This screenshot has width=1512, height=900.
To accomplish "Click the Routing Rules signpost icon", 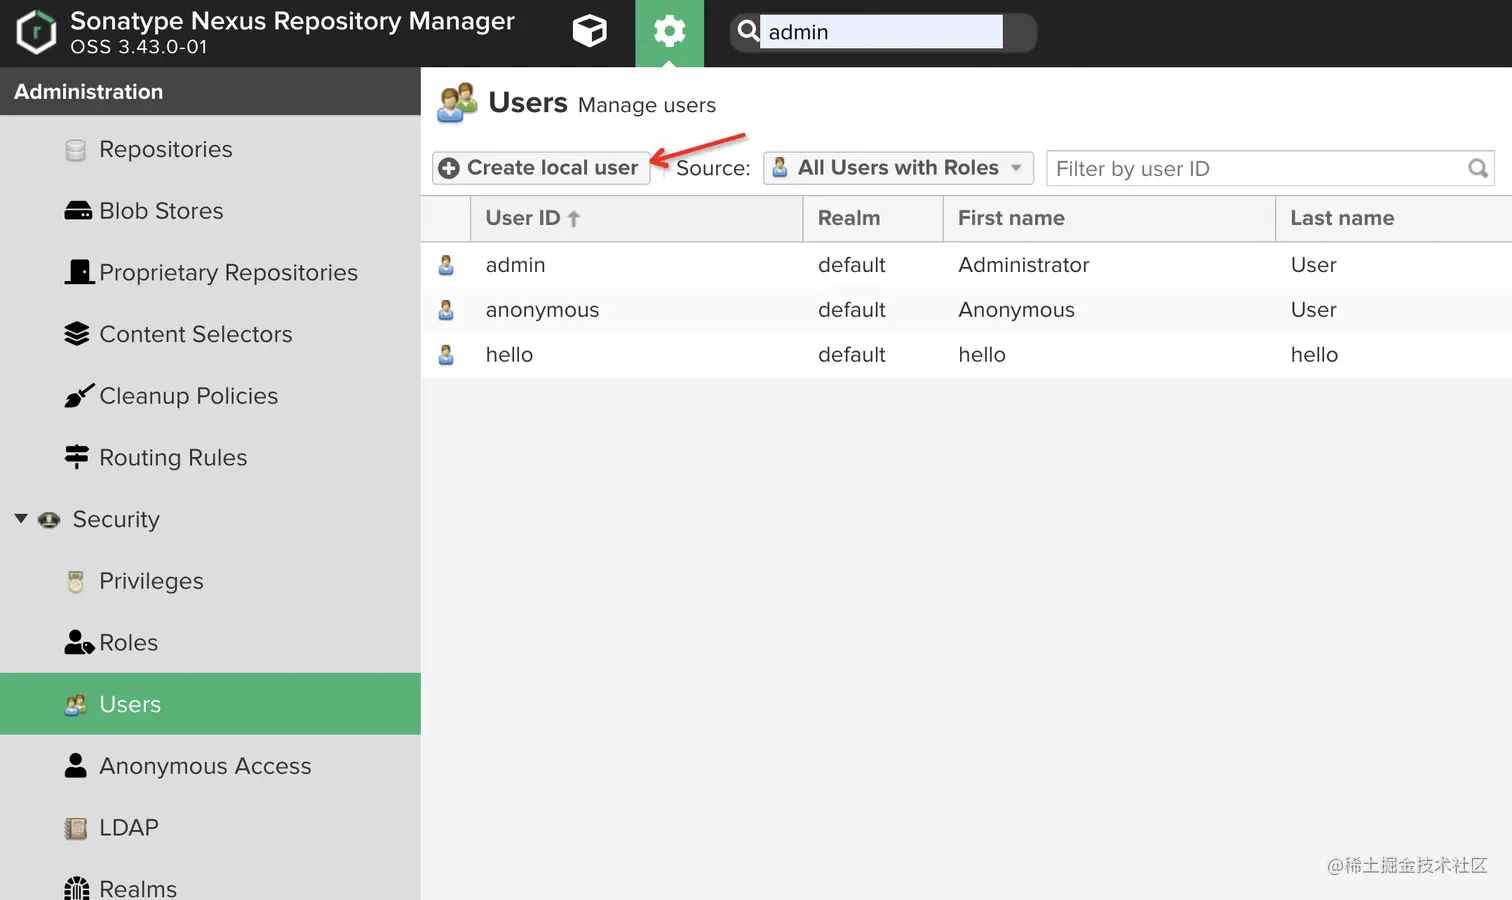I will 76,457.
